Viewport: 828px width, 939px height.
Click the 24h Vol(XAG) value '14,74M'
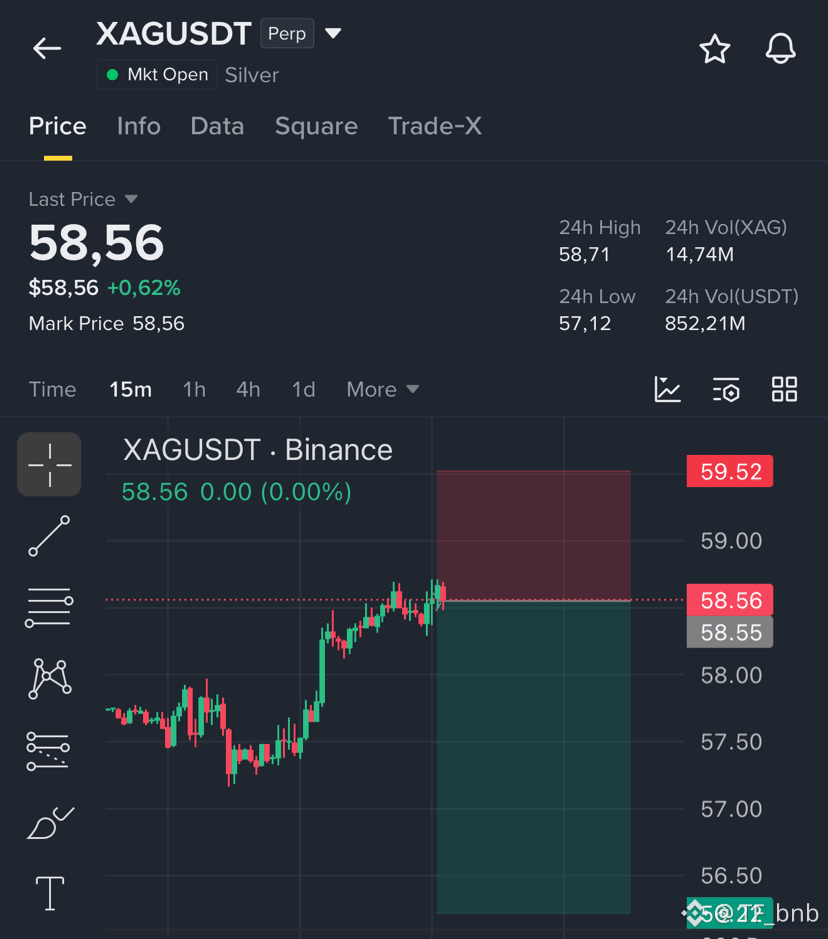[x=700, y=255]
